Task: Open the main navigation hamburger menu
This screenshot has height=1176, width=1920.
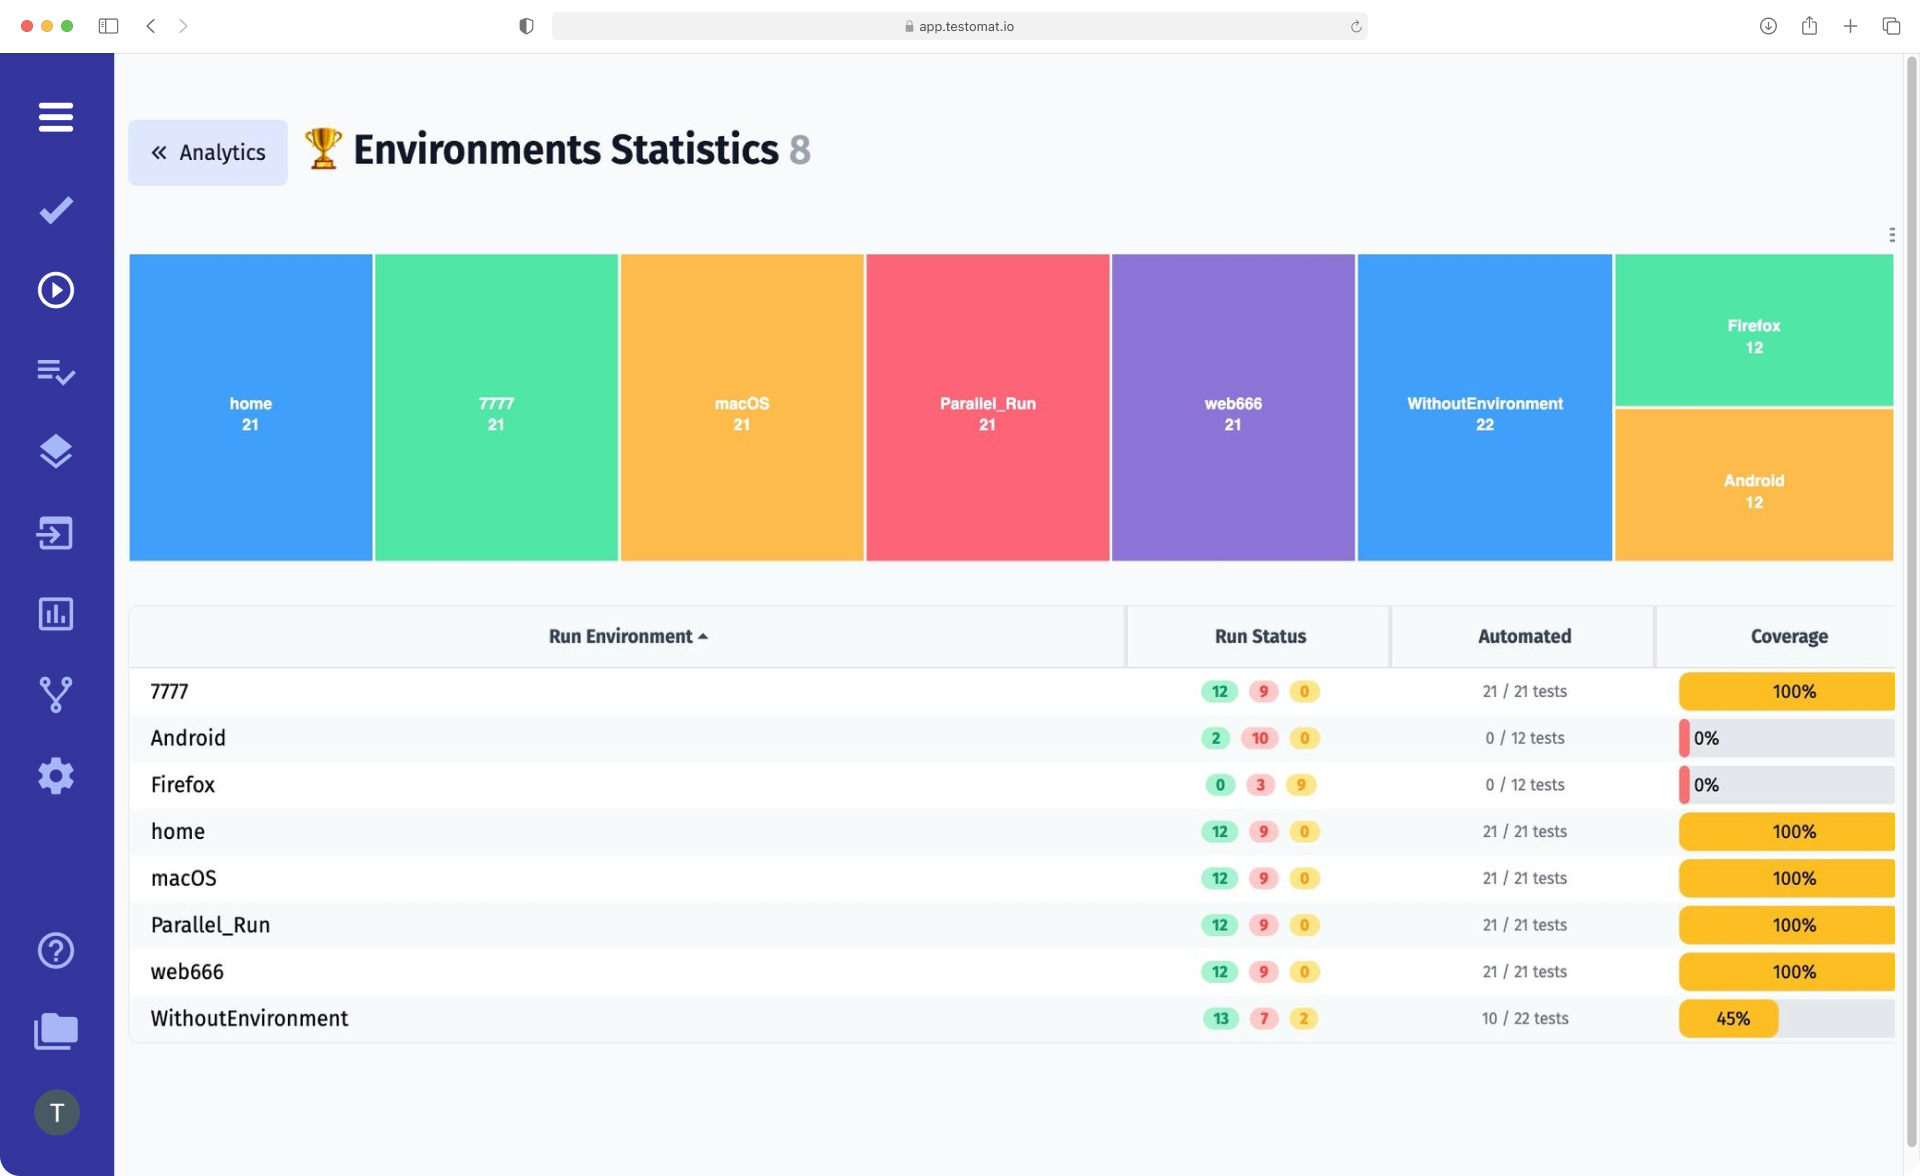Action: click(x=56, y=117)
